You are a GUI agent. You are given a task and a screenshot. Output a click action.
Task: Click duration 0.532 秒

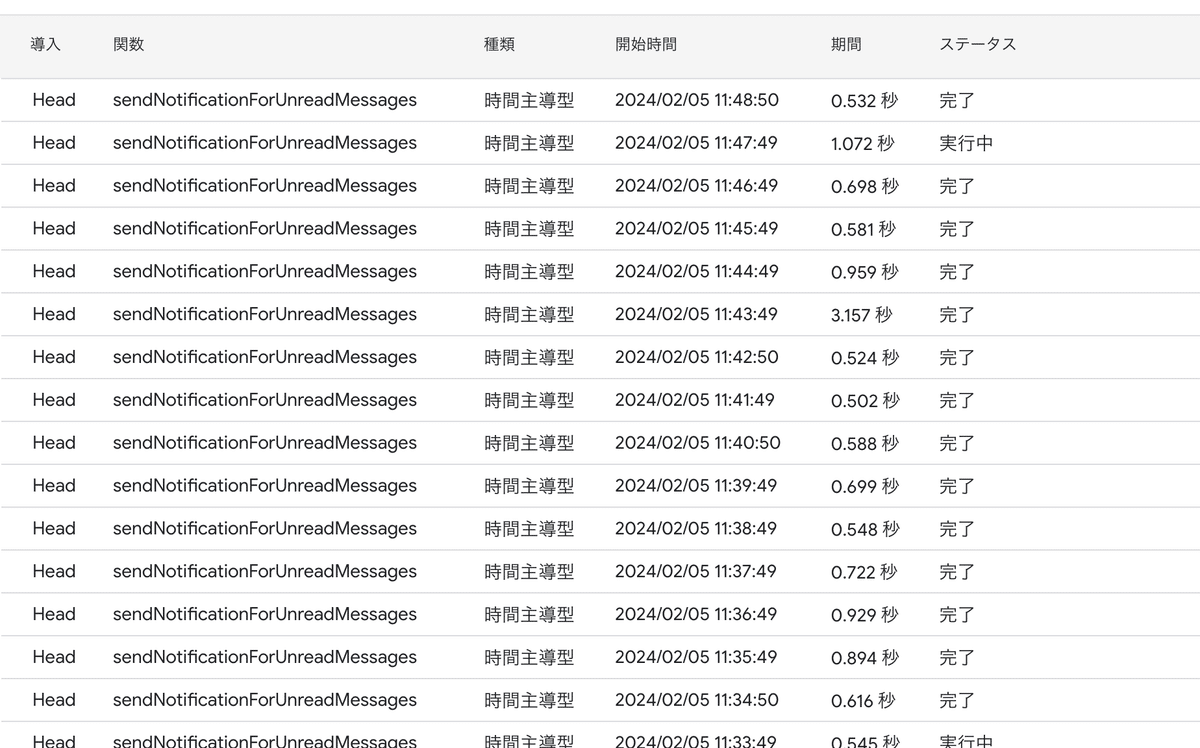click(x=865, y=100)
